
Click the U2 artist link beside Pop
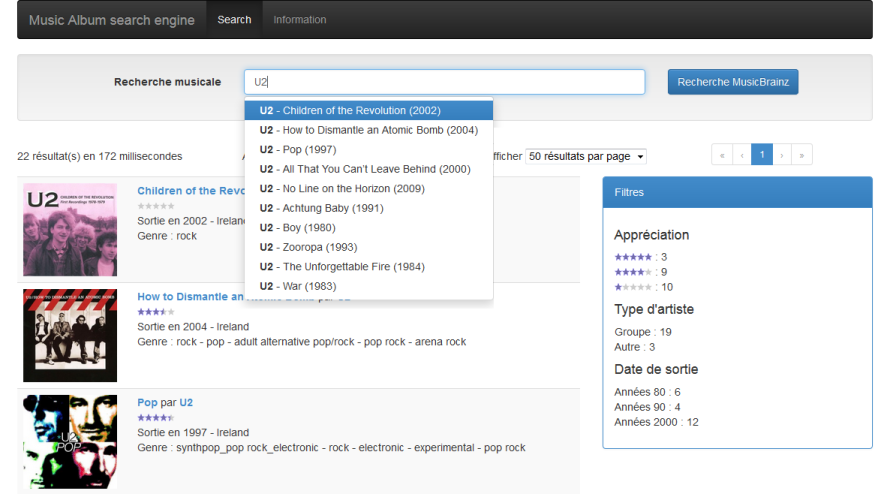point(186,403)
